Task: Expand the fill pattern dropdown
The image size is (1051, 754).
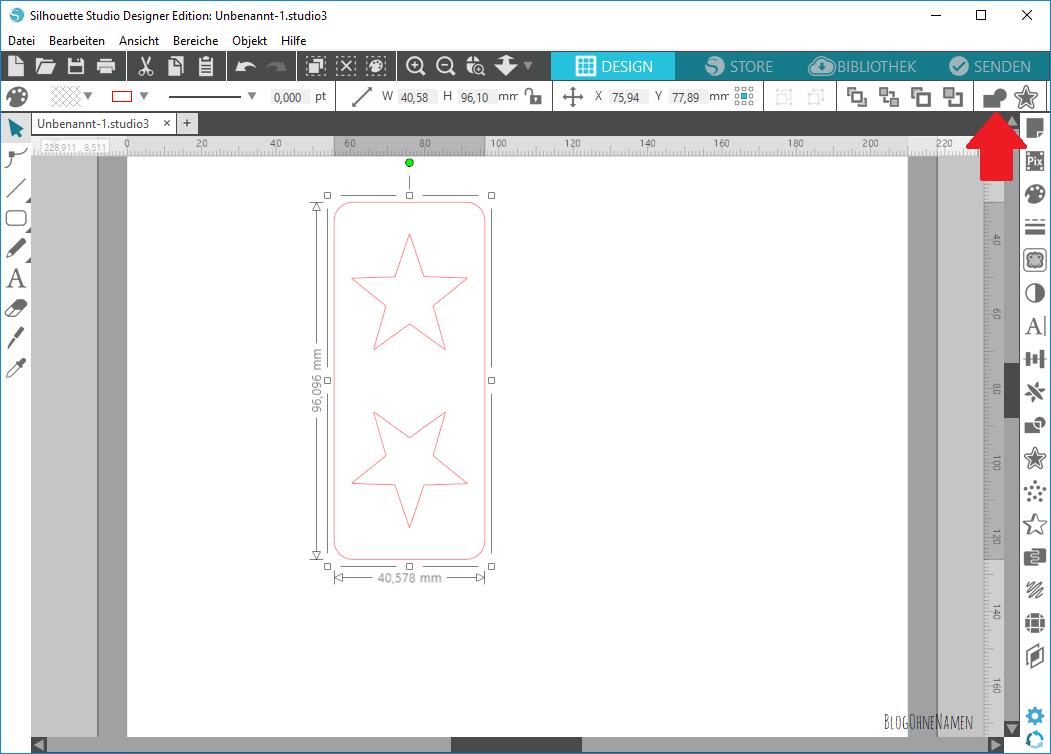Action: click(x=88, y=97)
